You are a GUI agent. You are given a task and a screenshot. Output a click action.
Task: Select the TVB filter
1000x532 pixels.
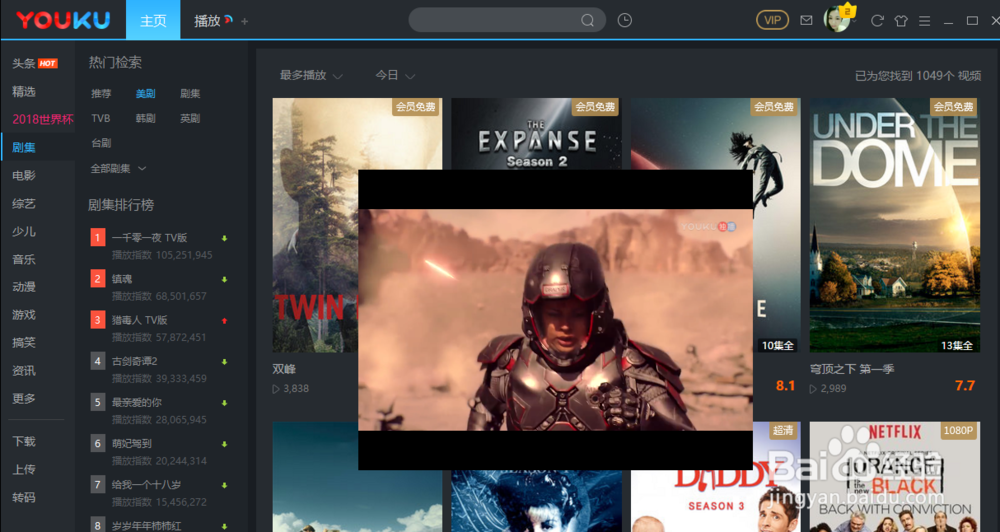click(101, 118)
